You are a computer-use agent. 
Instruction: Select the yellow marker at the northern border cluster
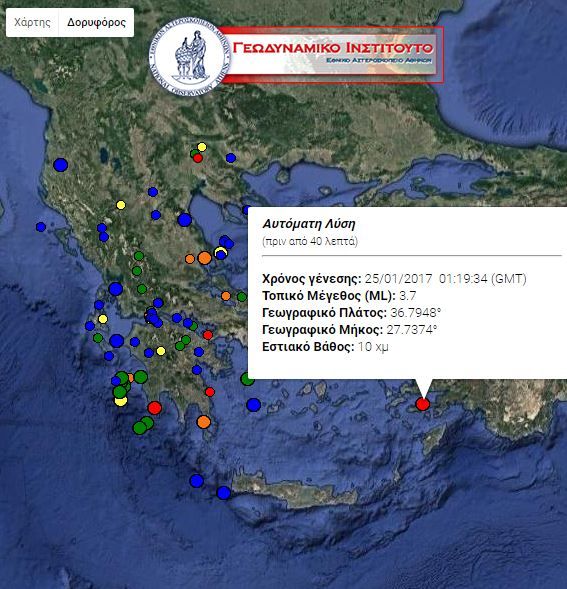[202, 147]
